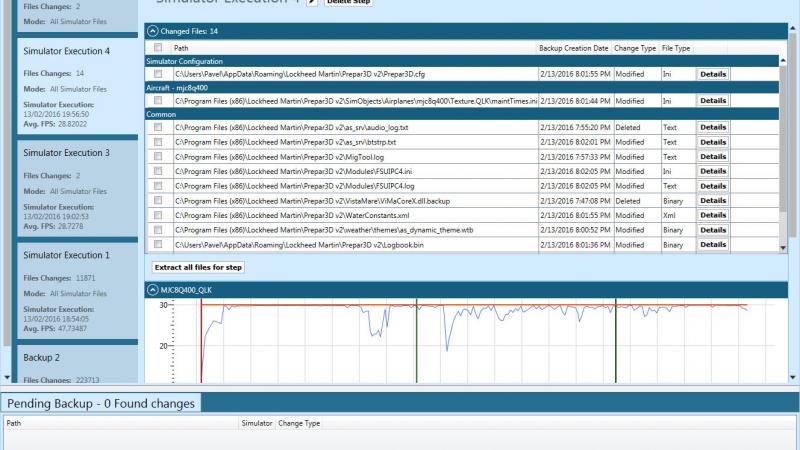The height and width of the screenshot is (450, 800).
Task: Open Details for WaterConstants.xml
Action: coord(713,215)
